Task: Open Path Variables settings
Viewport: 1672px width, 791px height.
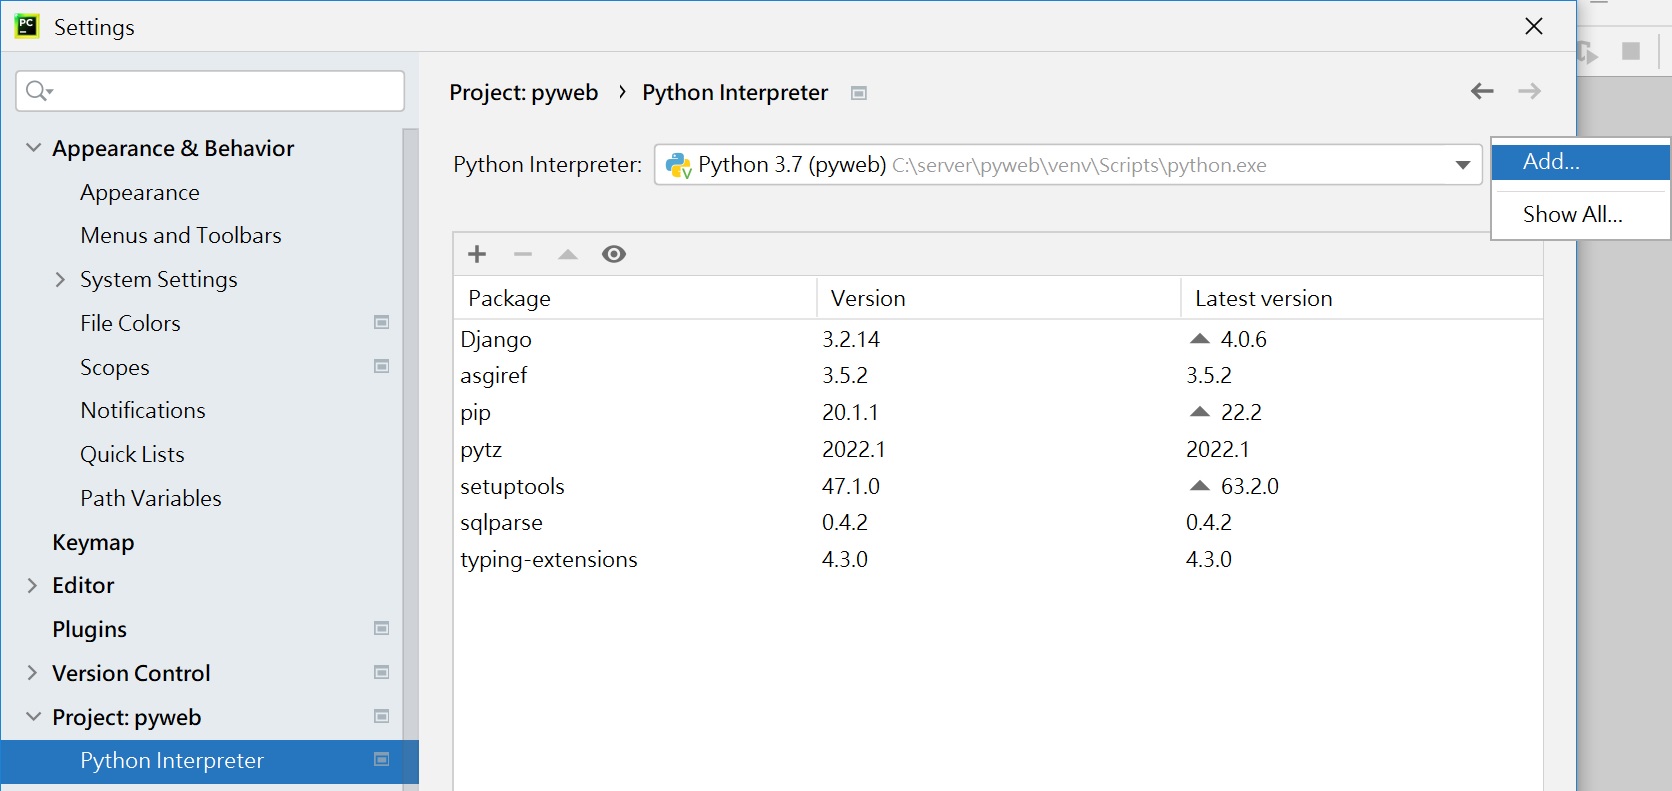Action: 151,498
